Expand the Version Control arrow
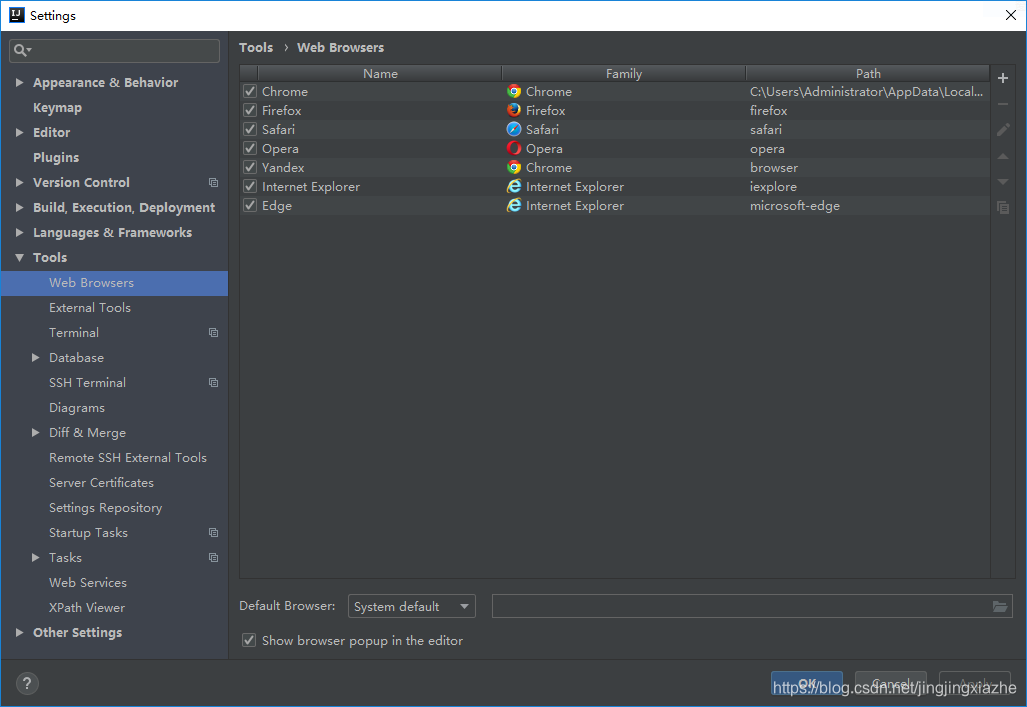Image resolution: width=1027 pixels, height=707 pixels. pyautogui.click(x=20, y=183)
